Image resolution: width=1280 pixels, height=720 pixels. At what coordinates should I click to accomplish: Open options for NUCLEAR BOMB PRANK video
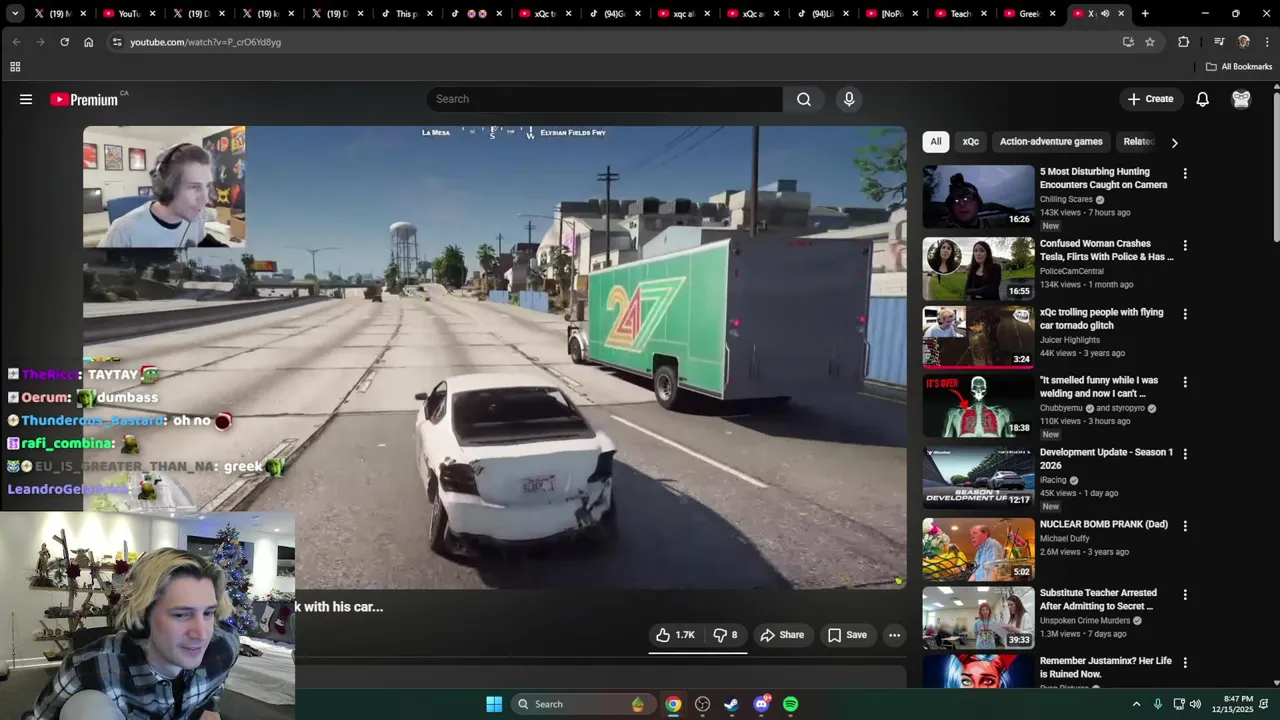click(1185, 525)
